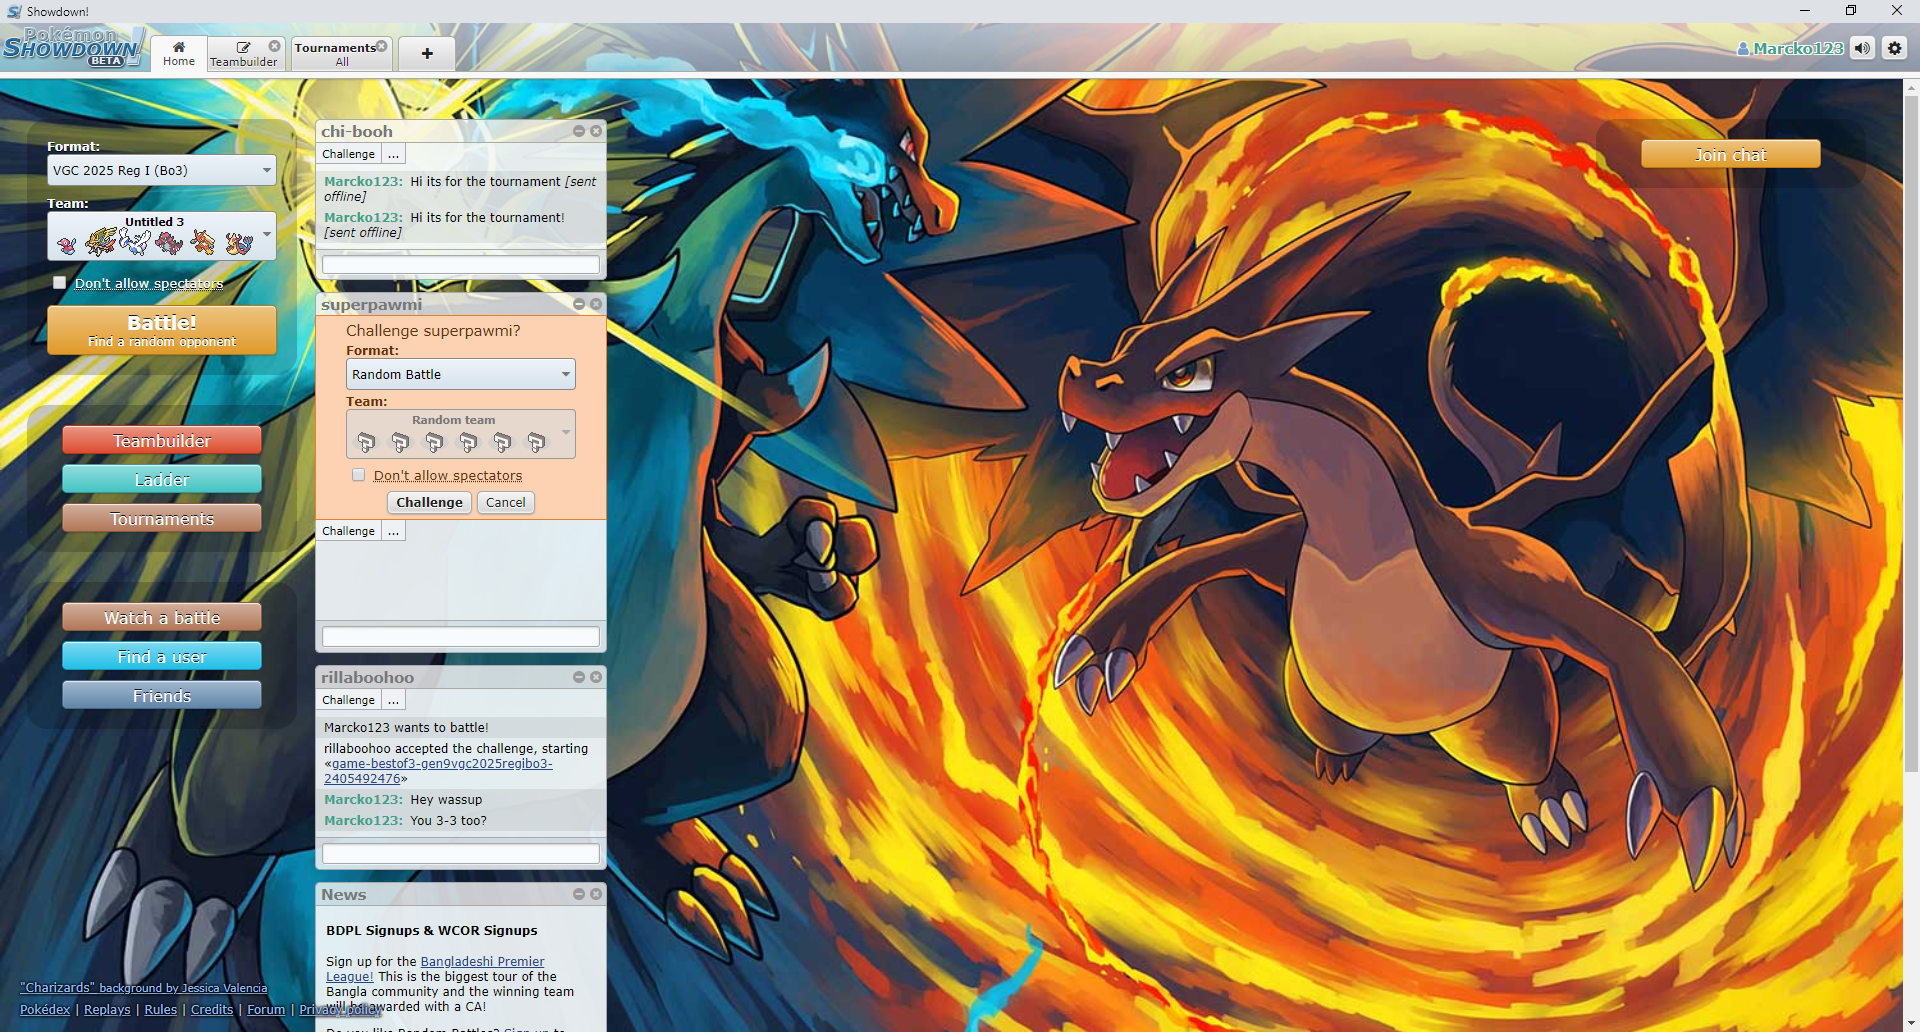This screenshot has height=1032, width=1920.
Task: Cancel the superpawmi challenge
Action: coord(506,502)
